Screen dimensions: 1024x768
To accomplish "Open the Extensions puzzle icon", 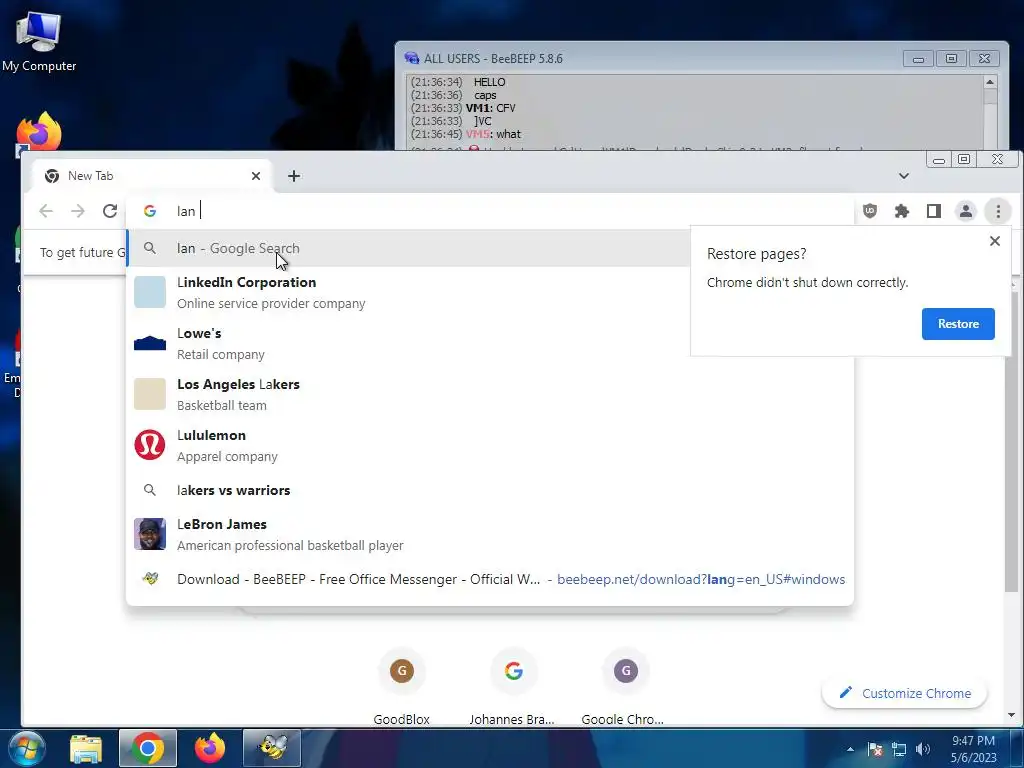I will [x=901, y=211].
